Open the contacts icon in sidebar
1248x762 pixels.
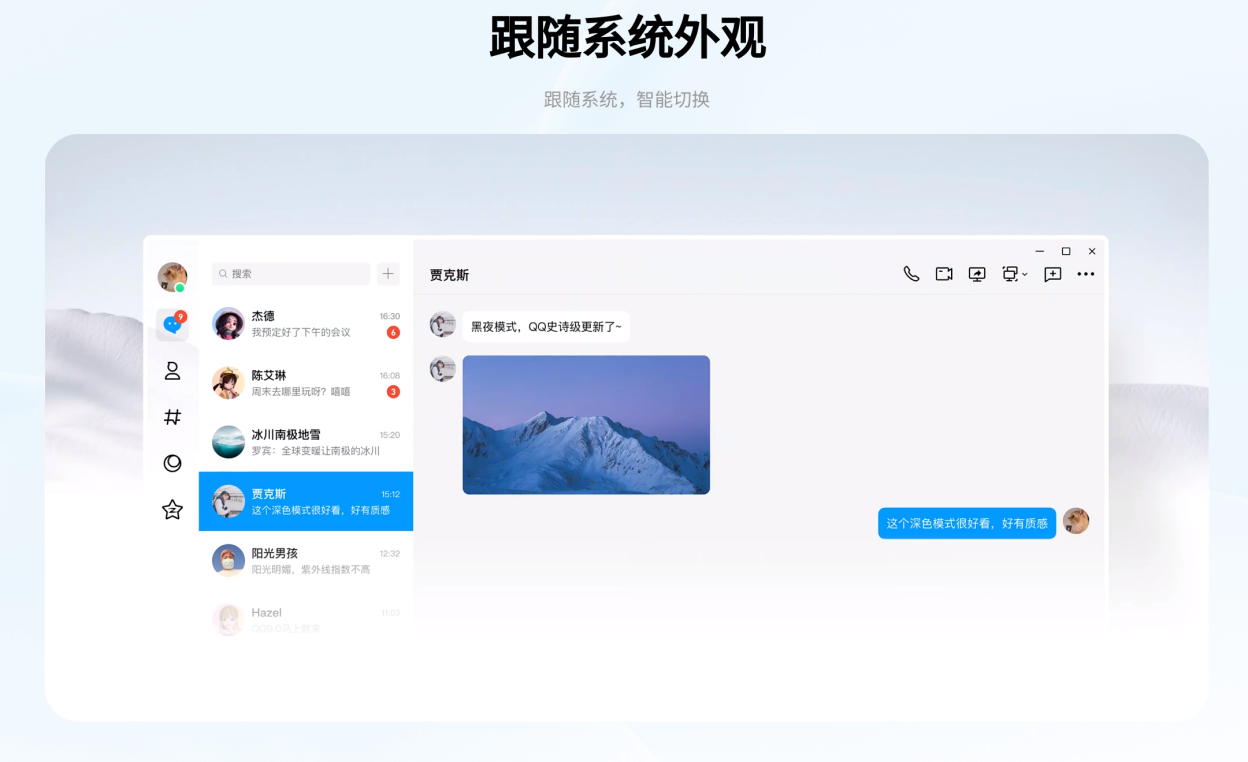click(172, 371)
